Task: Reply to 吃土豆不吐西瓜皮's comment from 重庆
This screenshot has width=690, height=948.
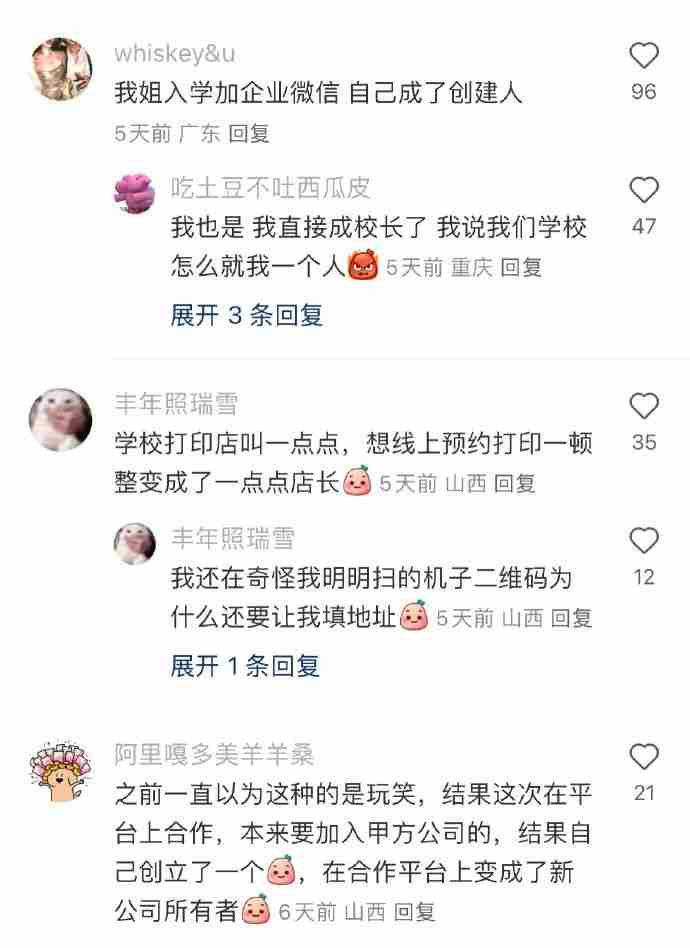Action: pyautogui.click(x=521, y=267)
